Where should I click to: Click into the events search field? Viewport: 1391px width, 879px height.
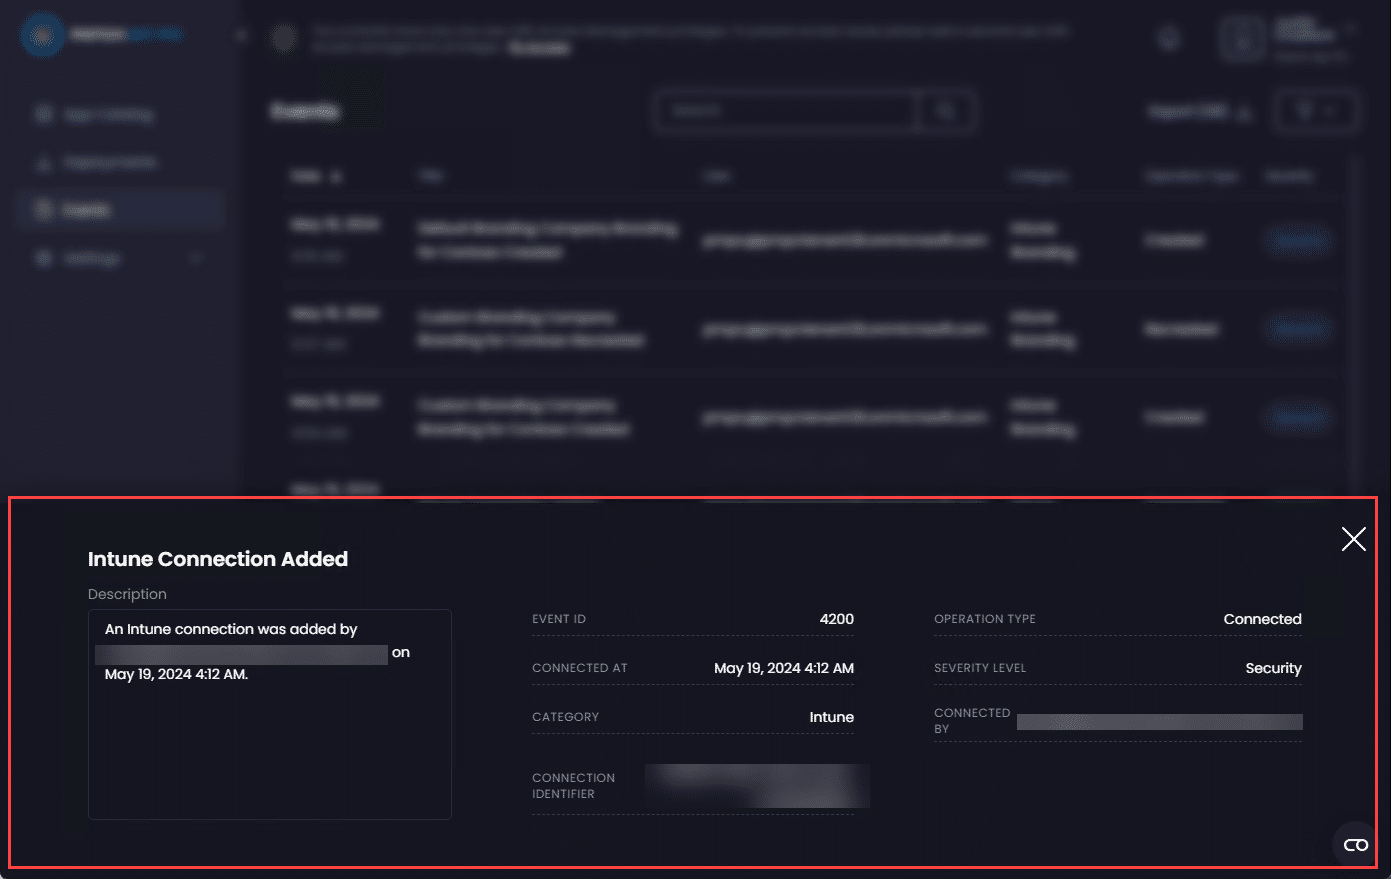point(785,111)
